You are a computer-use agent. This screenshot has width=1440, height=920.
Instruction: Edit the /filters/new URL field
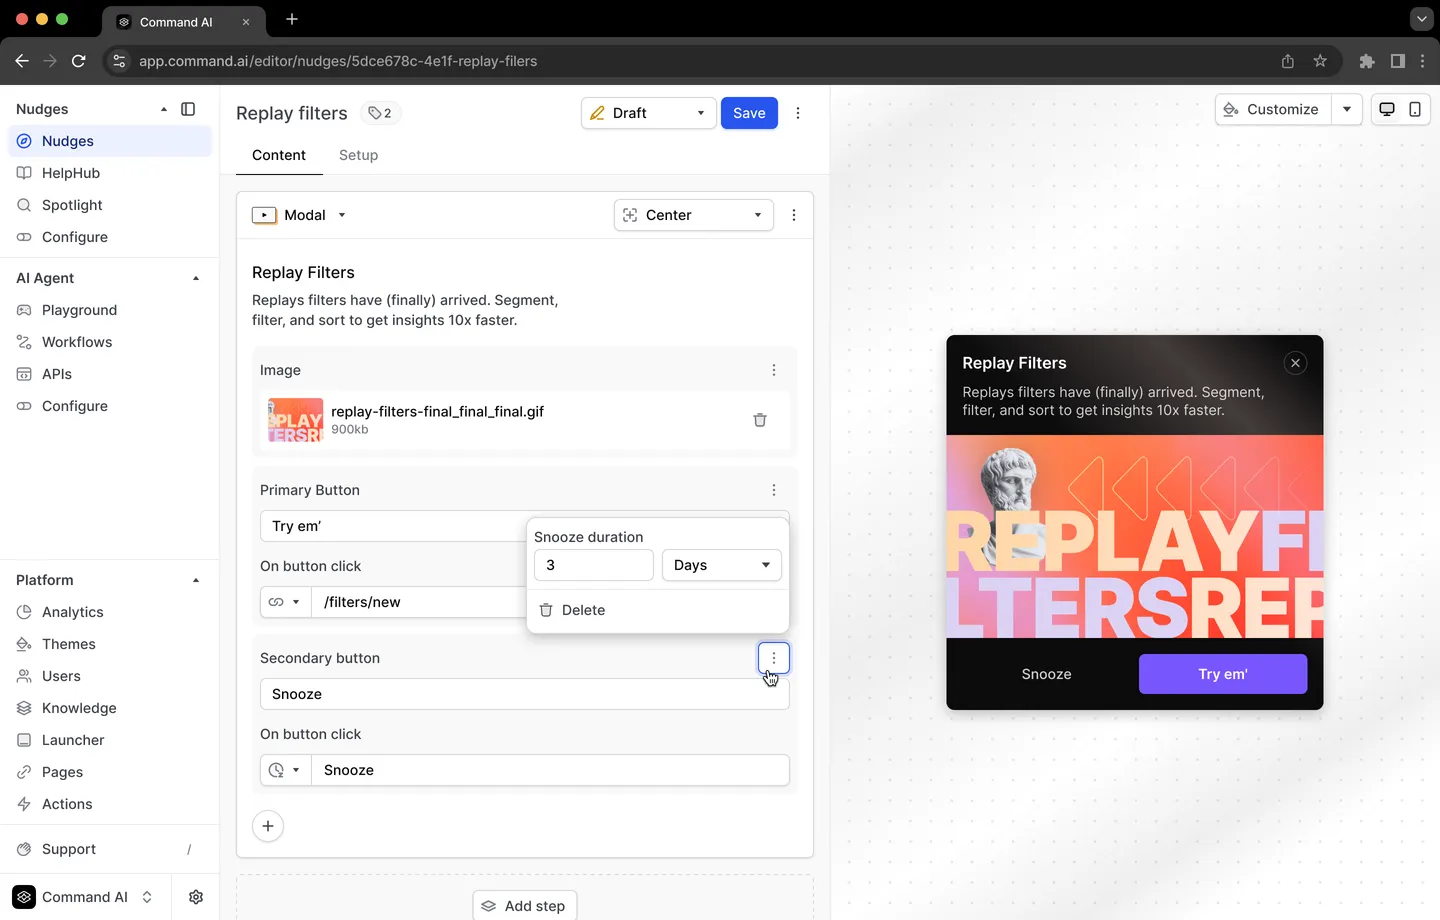[419, 602]
